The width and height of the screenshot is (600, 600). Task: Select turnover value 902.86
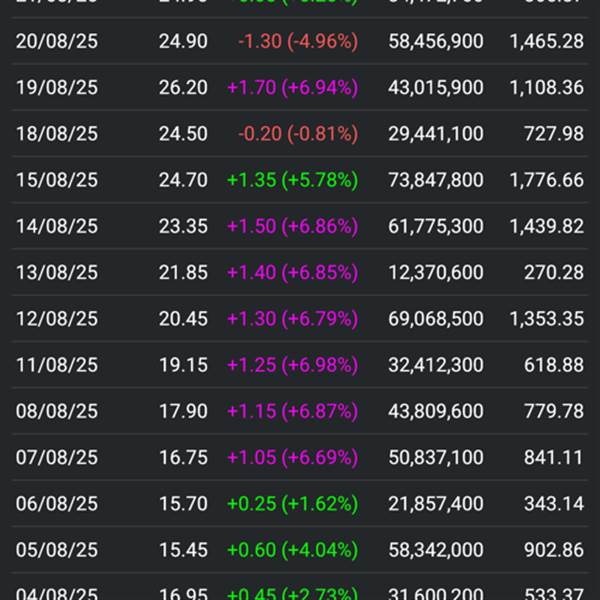pos(554,550)
